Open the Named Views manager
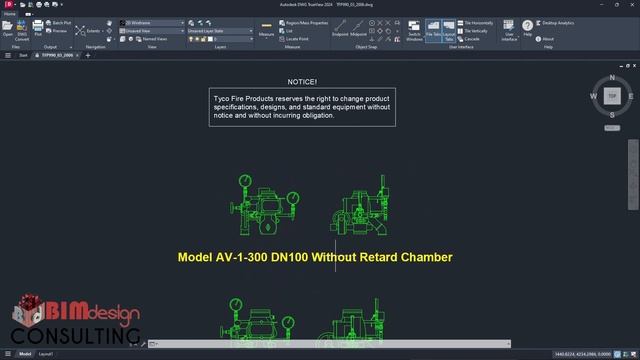The image size is (640, 360). [x=151, y=39]
